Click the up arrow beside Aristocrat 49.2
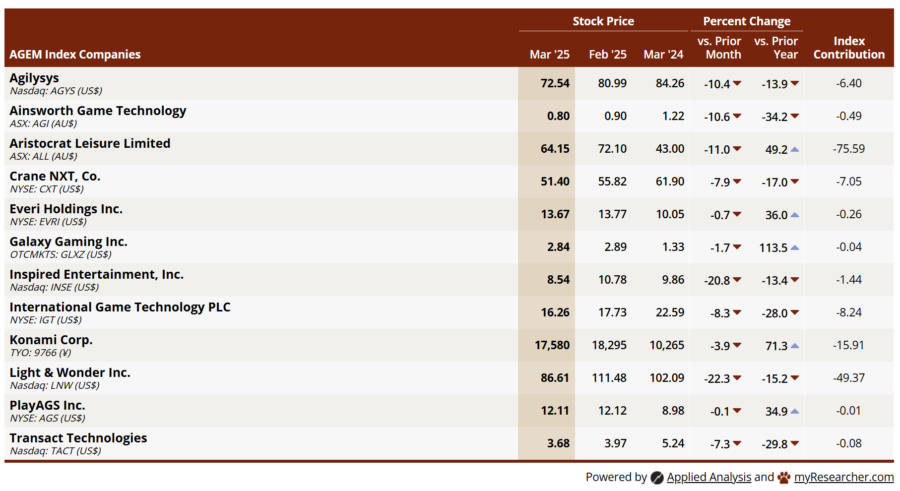 coord(794,149)
